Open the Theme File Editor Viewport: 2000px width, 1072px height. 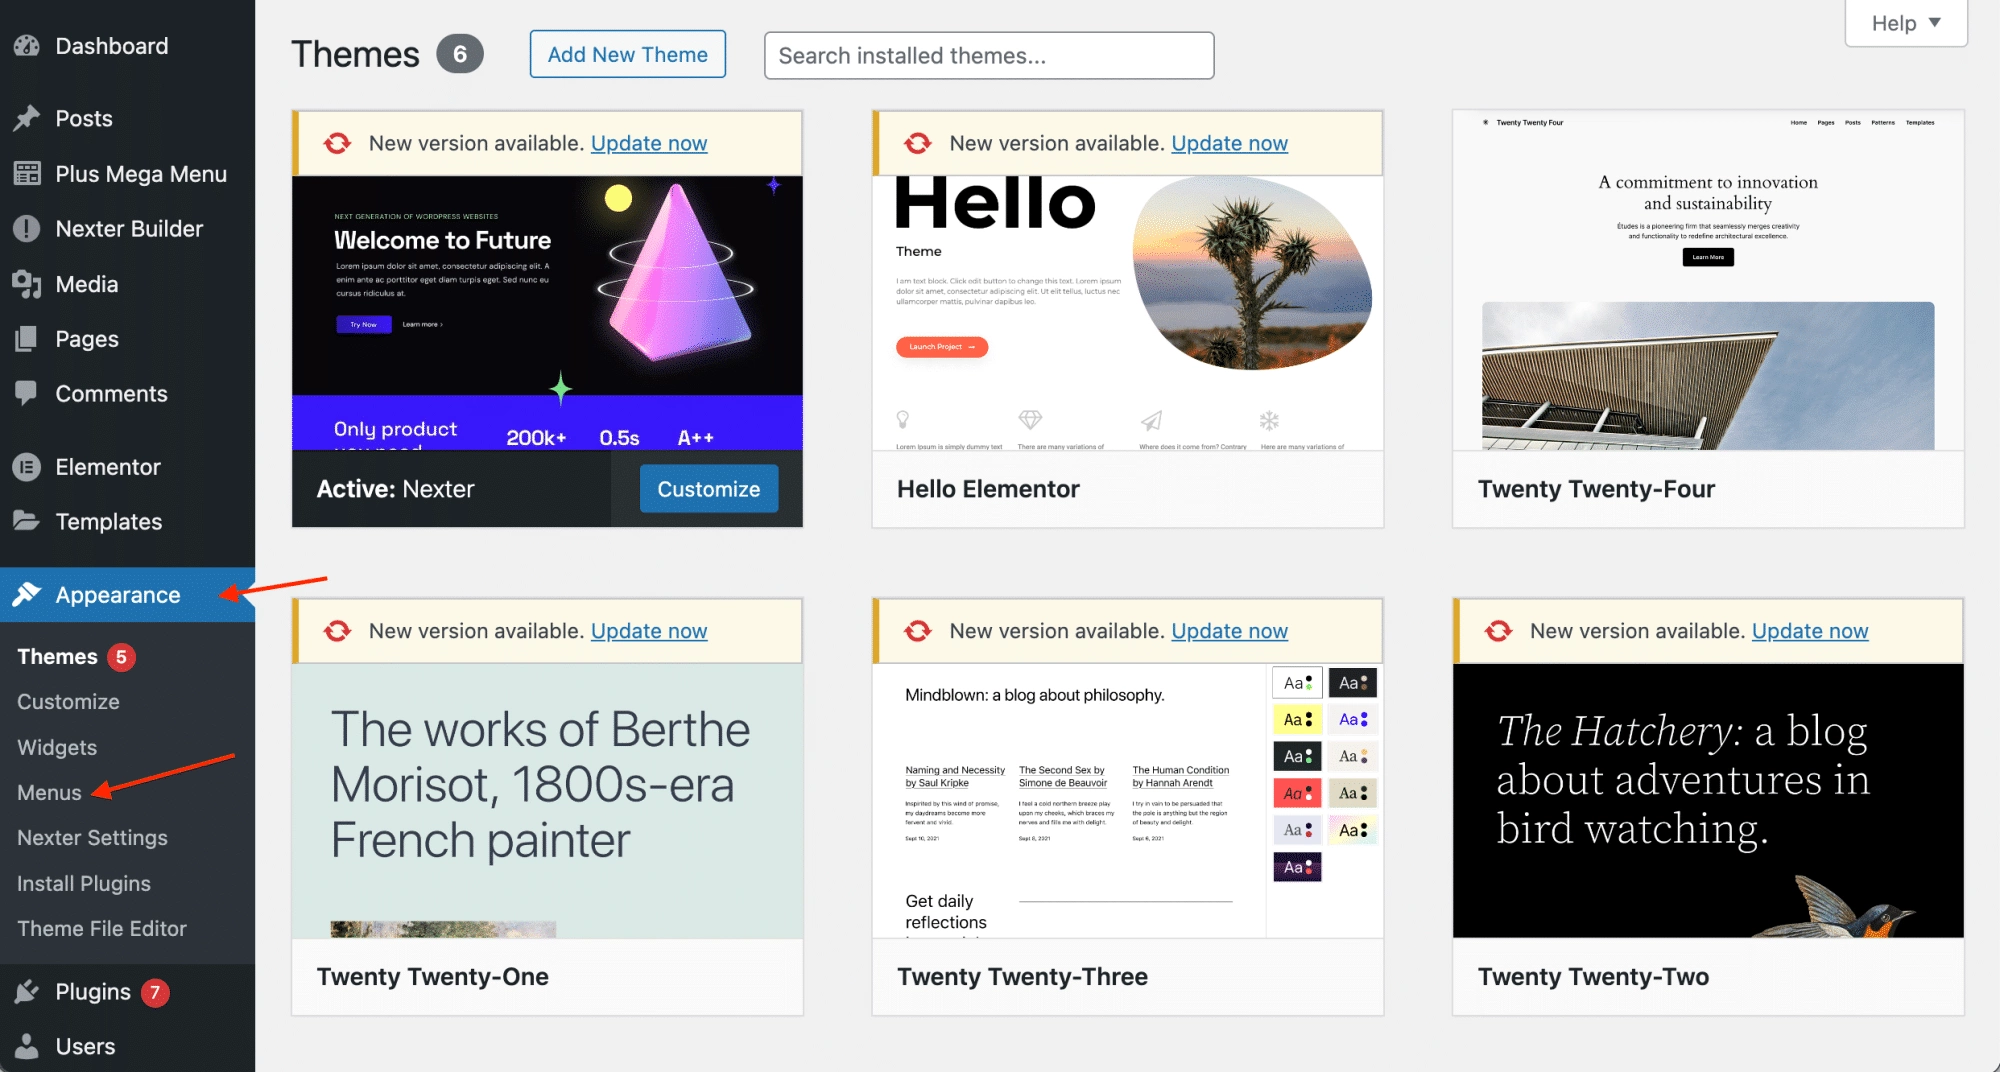[x=101, y=928]
